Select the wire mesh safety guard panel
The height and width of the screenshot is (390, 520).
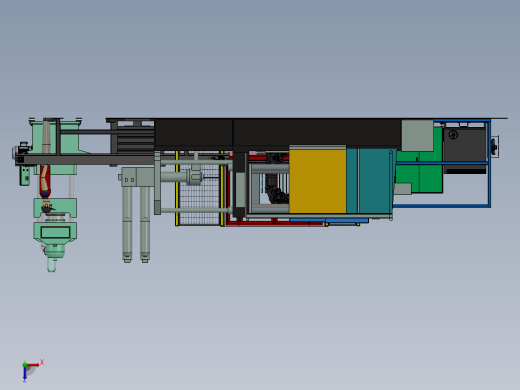tap(199, 195)
